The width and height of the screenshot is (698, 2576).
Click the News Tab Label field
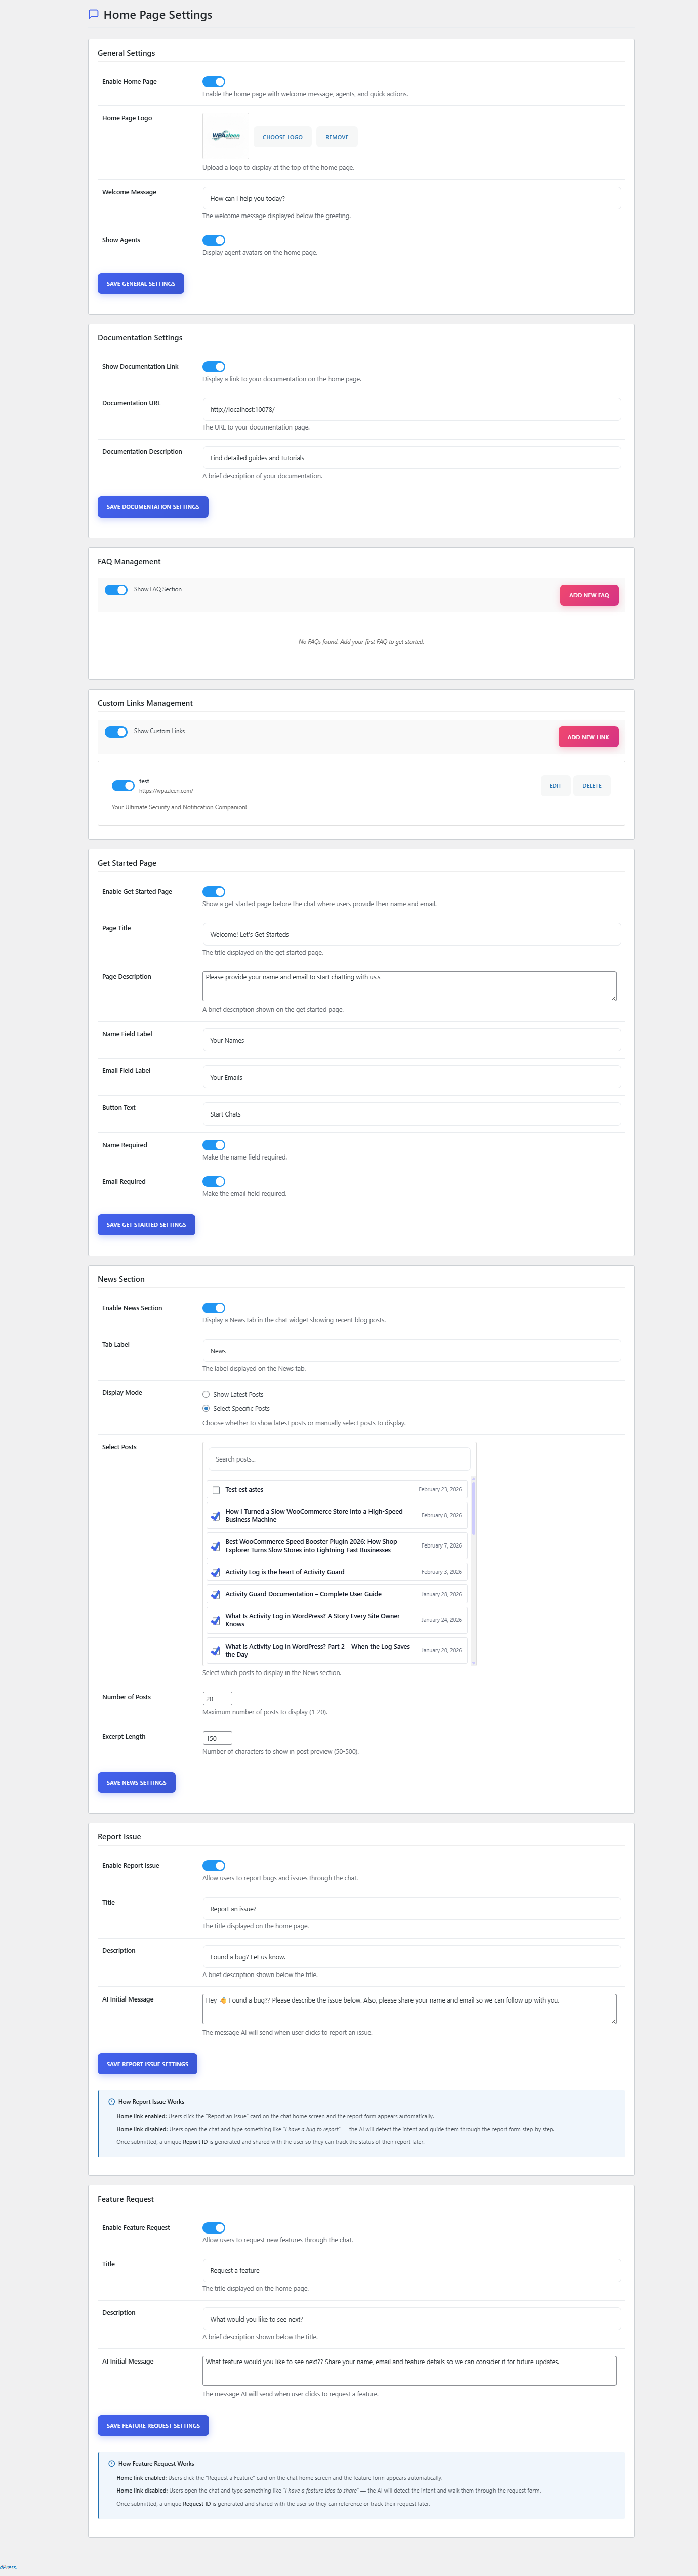coord(411,1351)
